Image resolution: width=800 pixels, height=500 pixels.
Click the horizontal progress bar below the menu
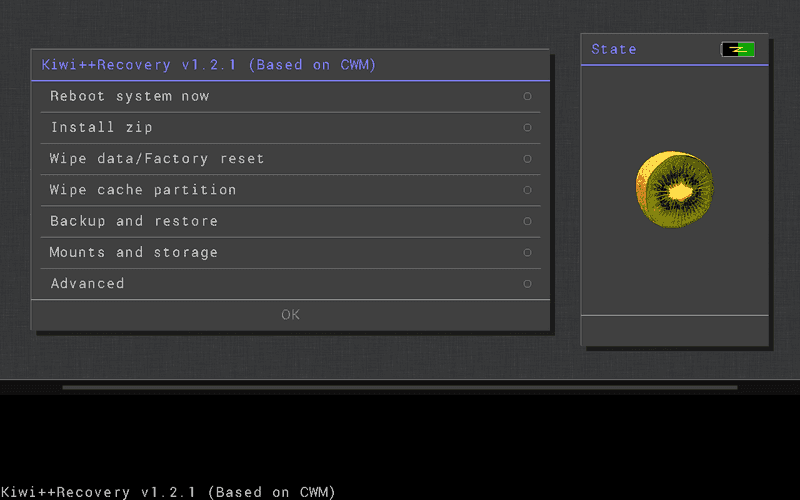[399, 388]
